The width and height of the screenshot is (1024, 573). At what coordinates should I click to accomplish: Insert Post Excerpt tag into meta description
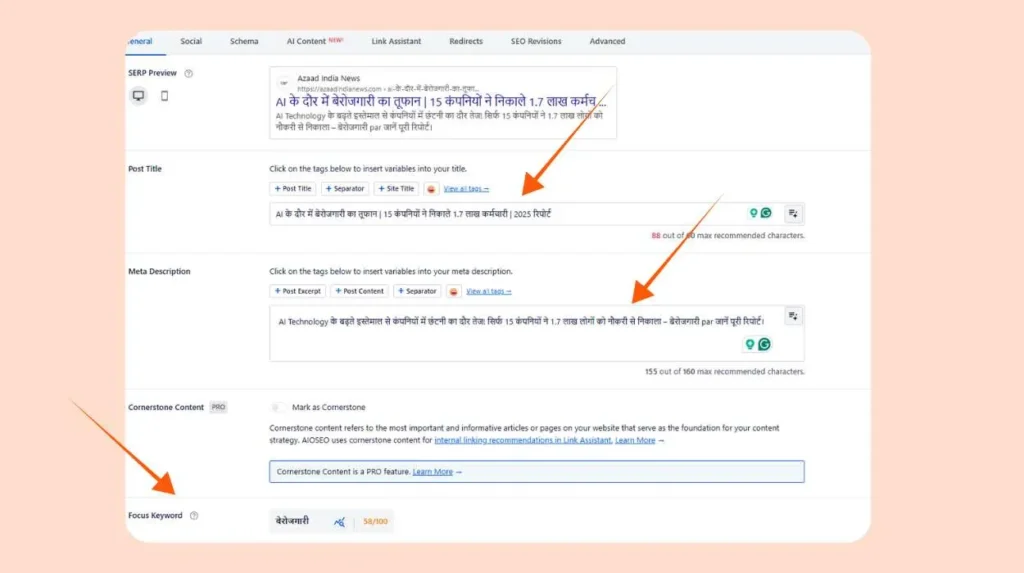coord(298,291)
